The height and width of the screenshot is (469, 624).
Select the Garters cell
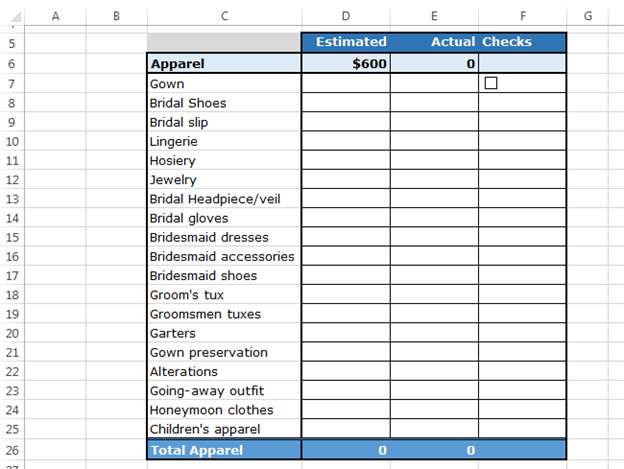coord(224,333)
